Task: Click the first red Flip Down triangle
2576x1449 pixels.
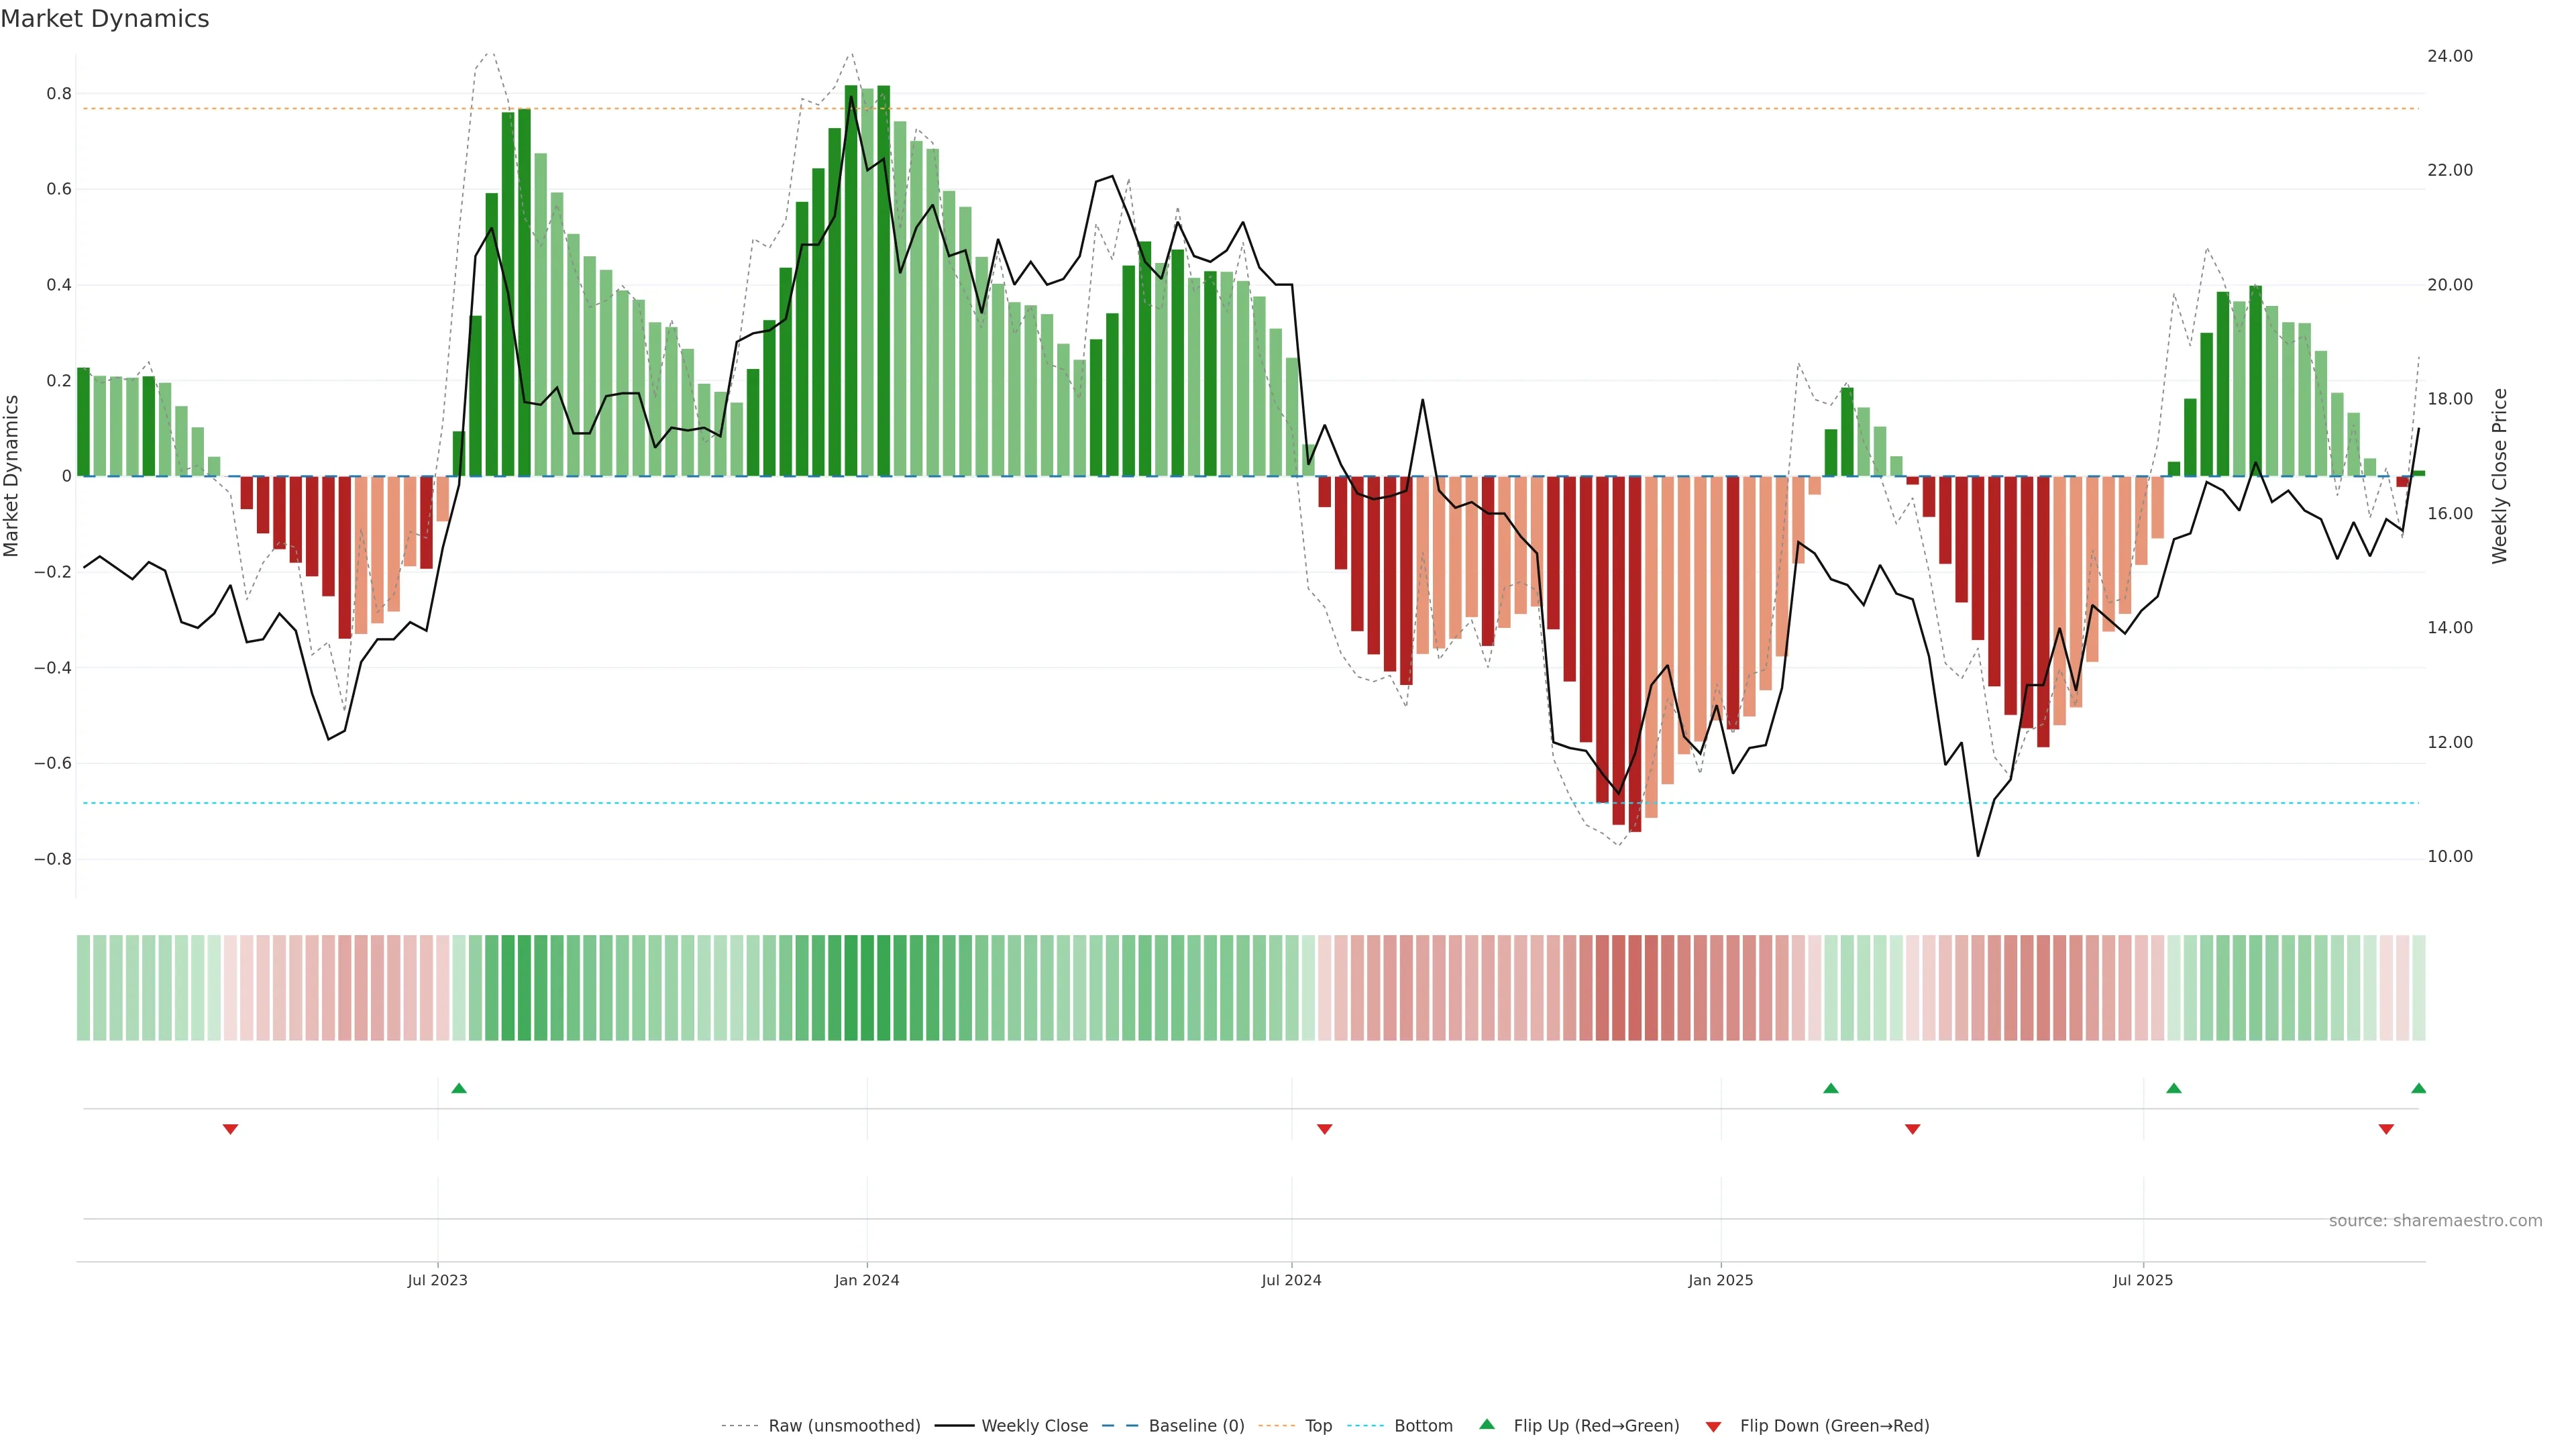Action: [x=230, y=1129]
